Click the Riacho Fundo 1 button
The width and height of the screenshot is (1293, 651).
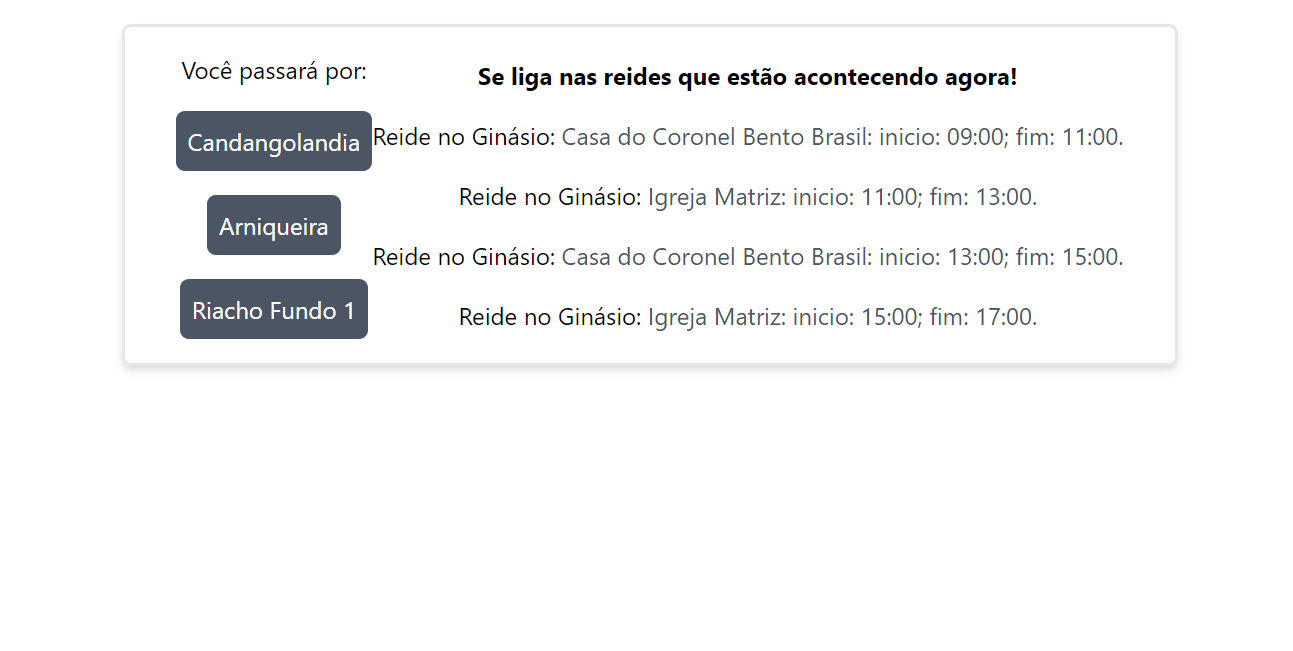point(273,309)
